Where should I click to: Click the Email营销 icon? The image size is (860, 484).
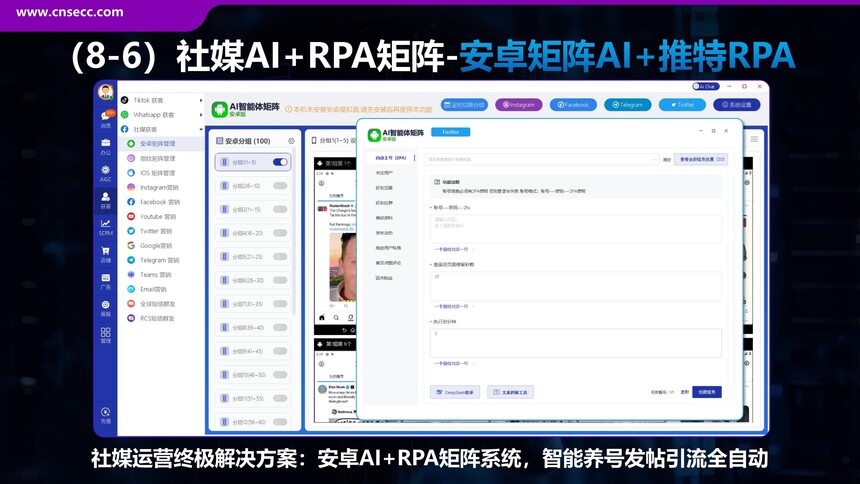pyautogui.click(x=131, y=289)
